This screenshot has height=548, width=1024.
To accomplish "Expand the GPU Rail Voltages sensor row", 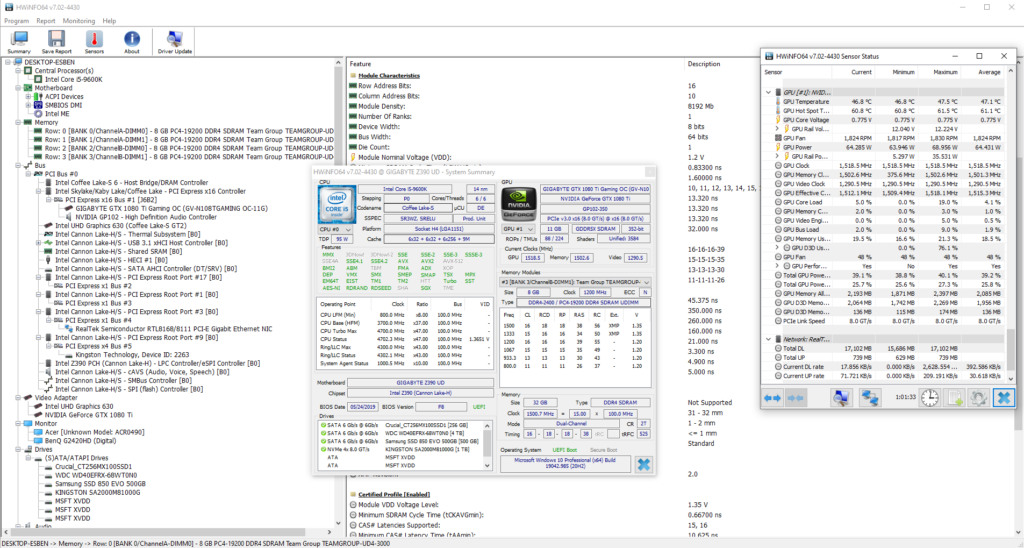I will tap(777, 129).
